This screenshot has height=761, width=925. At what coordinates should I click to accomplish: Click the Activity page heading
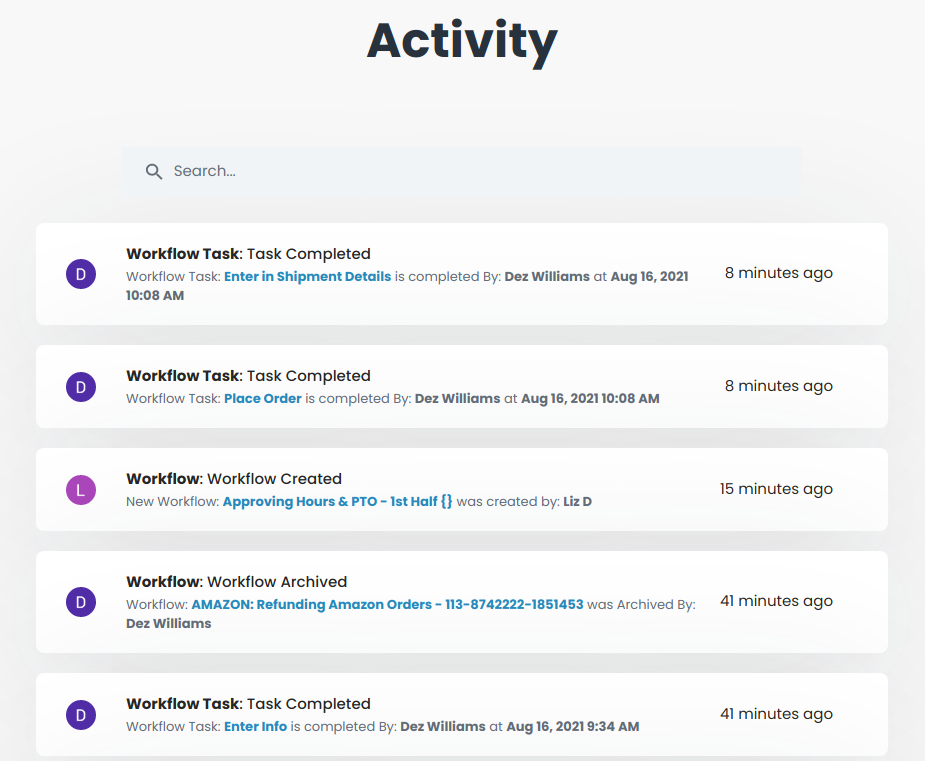[x=462, y=41]
